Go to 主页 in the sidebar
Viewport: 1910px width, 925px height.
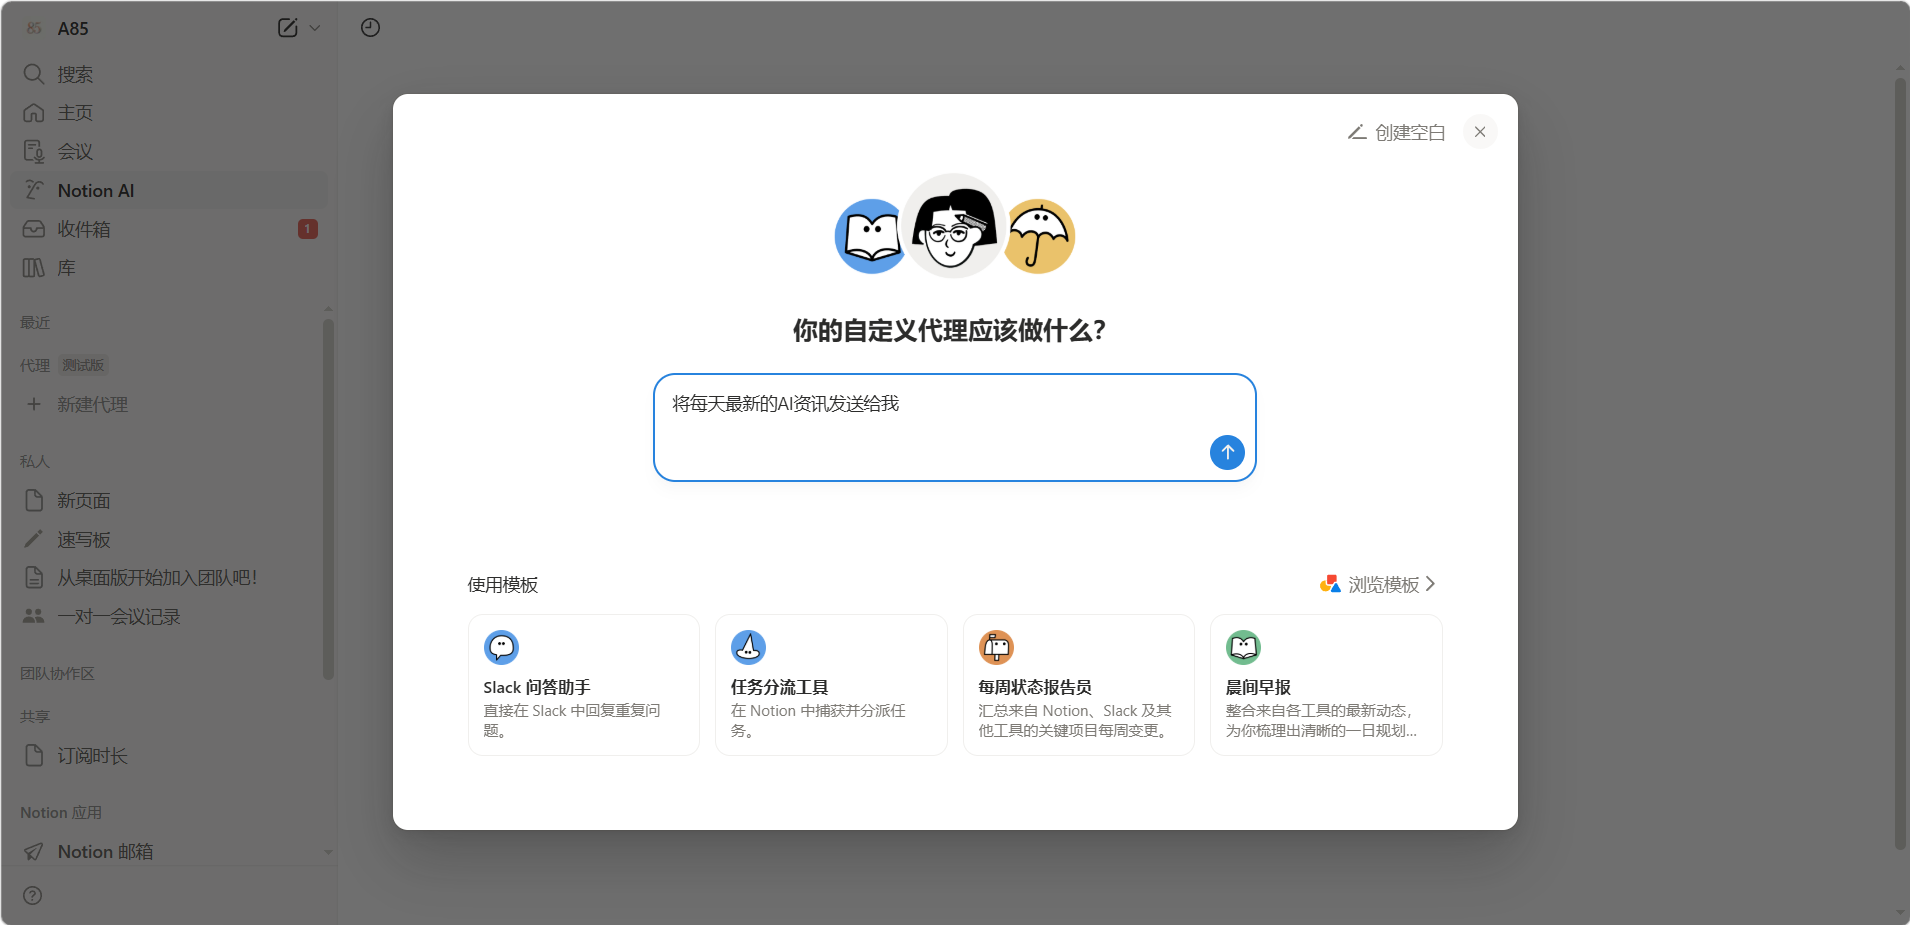170,113
